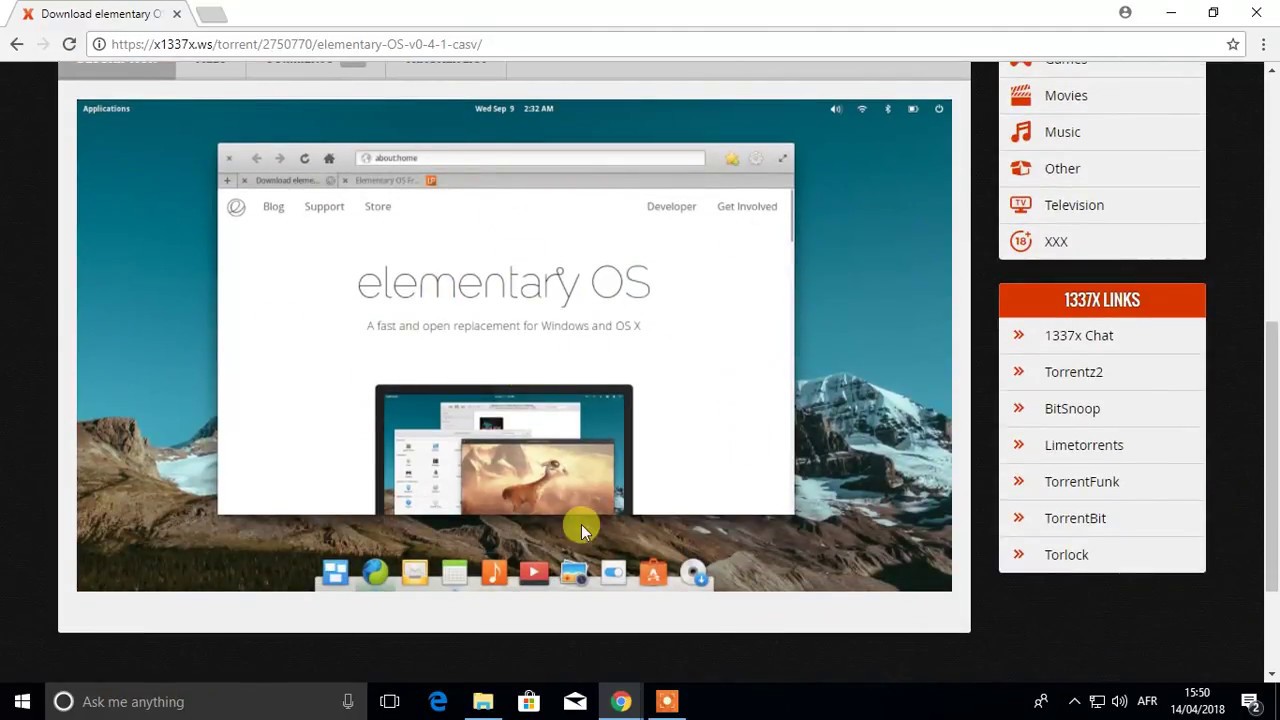Visit the Torrentz2 link
The height and width of the screenshot is (720, 1280).
click(x=1074, y=372)
